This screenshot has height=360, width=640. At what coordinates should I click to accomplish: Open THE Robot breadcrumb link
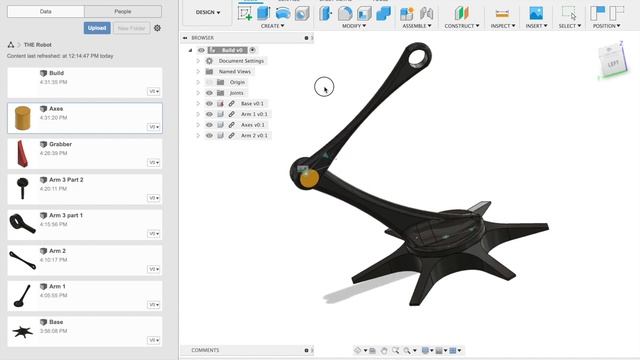[38, 45]
